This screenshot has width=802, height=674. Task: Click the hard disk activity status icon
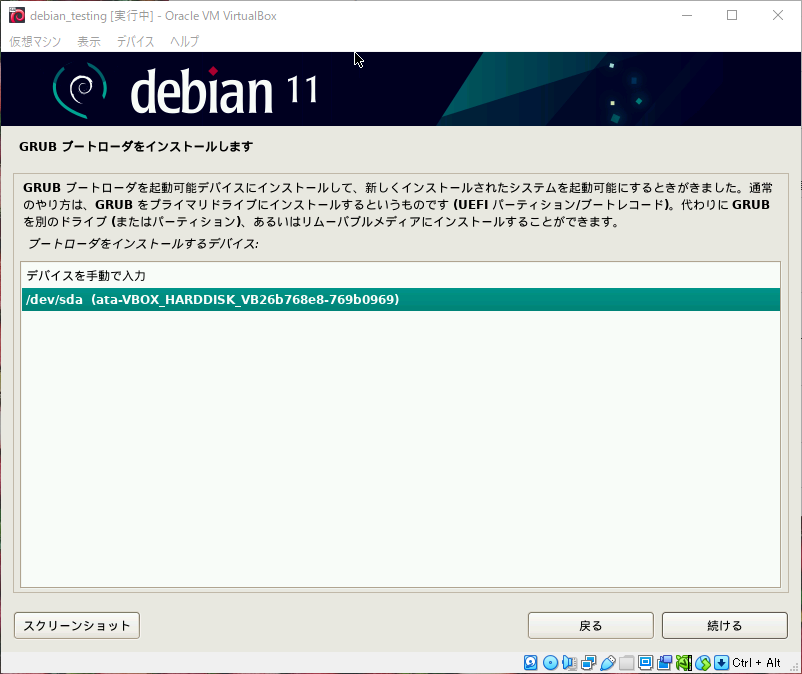(530, 663)
